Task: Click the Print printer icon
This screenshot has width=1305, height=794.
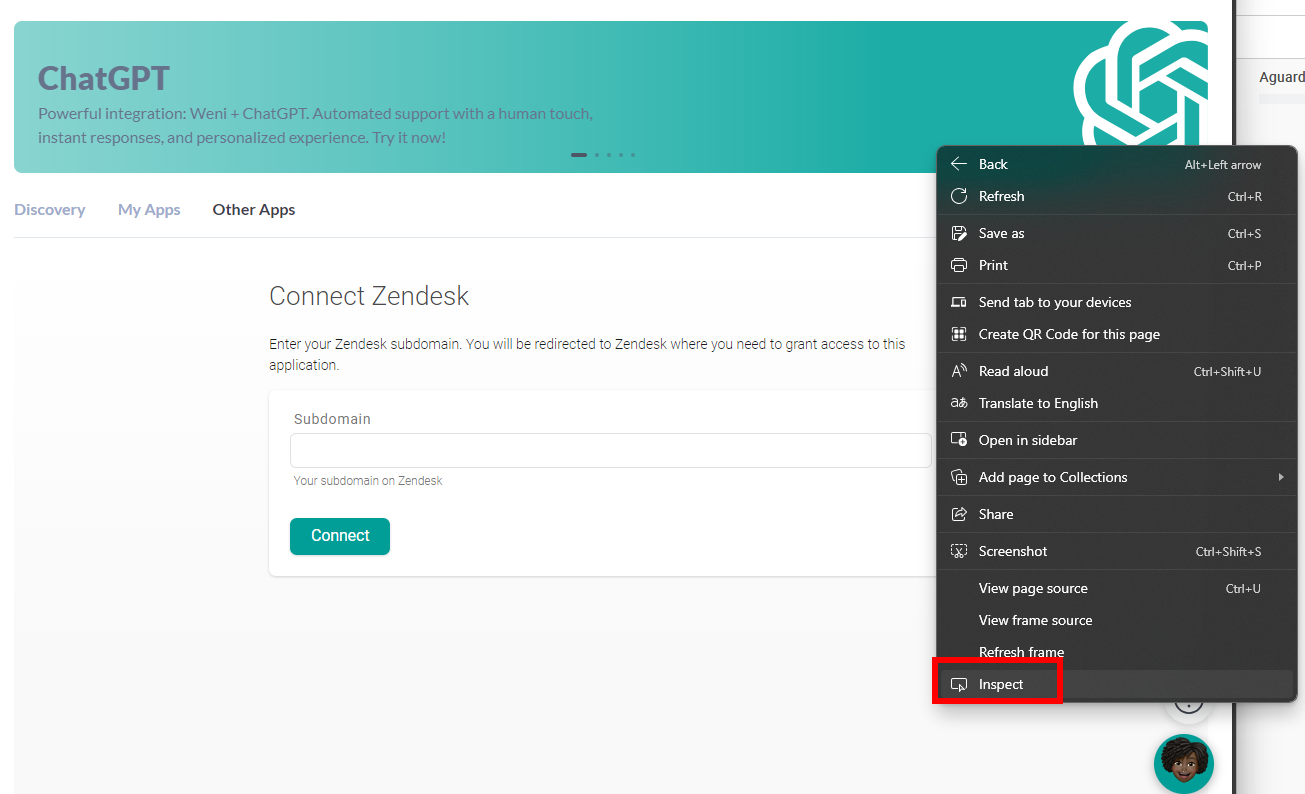Action: pos(959,265)
